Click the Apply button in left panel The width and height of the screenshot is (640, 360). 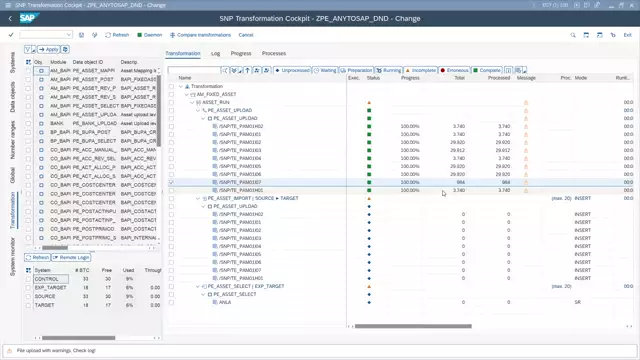(x=49, y=49)
